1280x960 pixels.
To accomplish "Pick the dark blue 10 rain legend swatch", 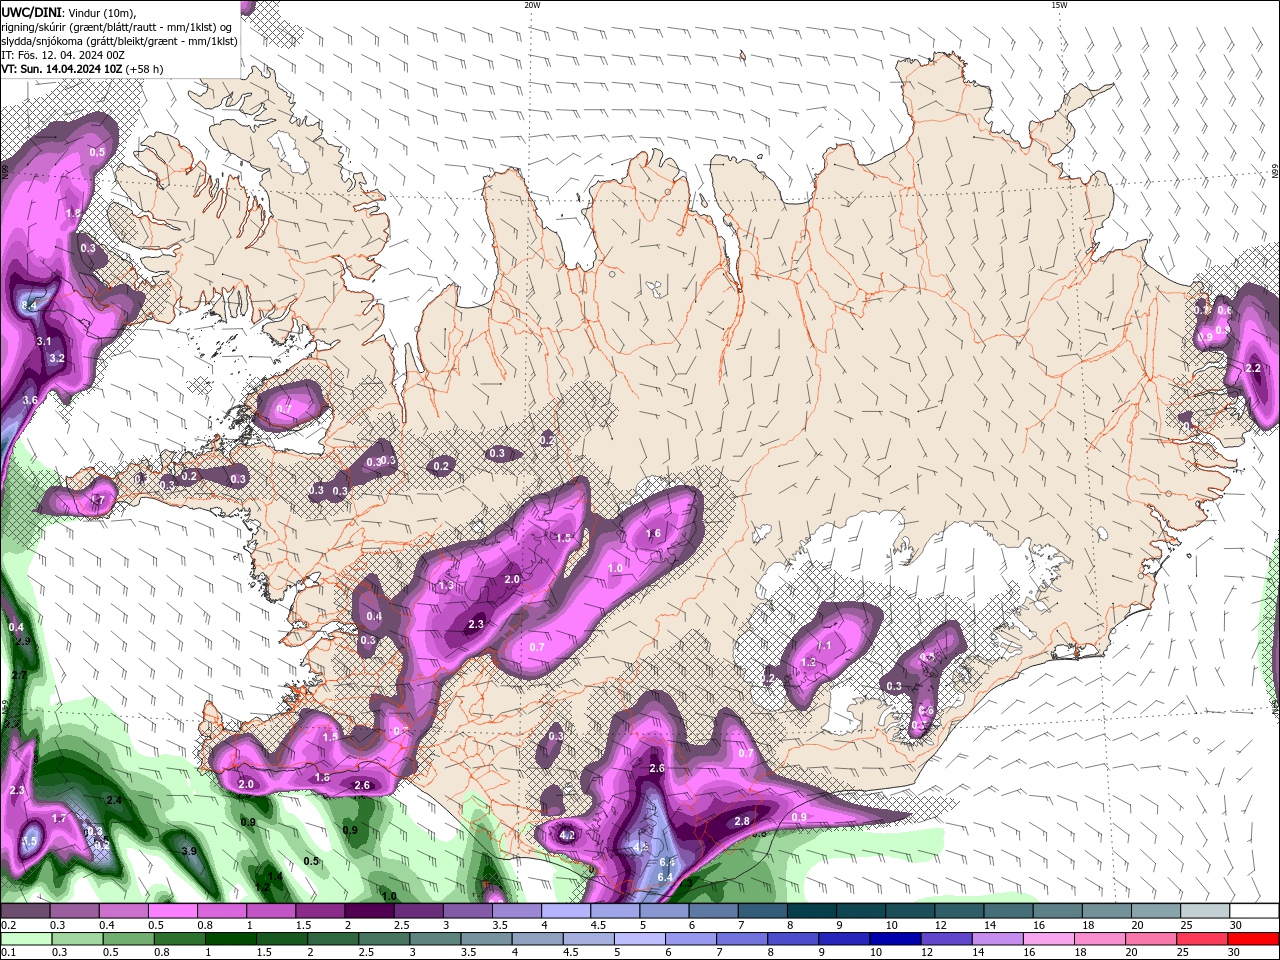I will point(893,938).
